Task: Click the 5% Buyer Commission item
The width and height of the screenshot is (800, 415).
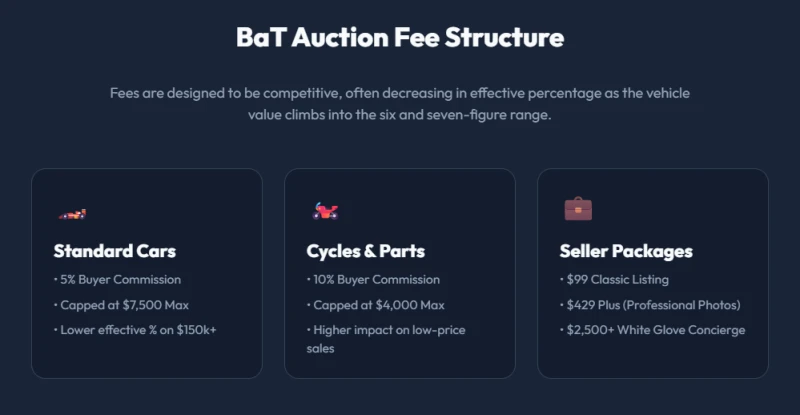Action: pos(118,280)
